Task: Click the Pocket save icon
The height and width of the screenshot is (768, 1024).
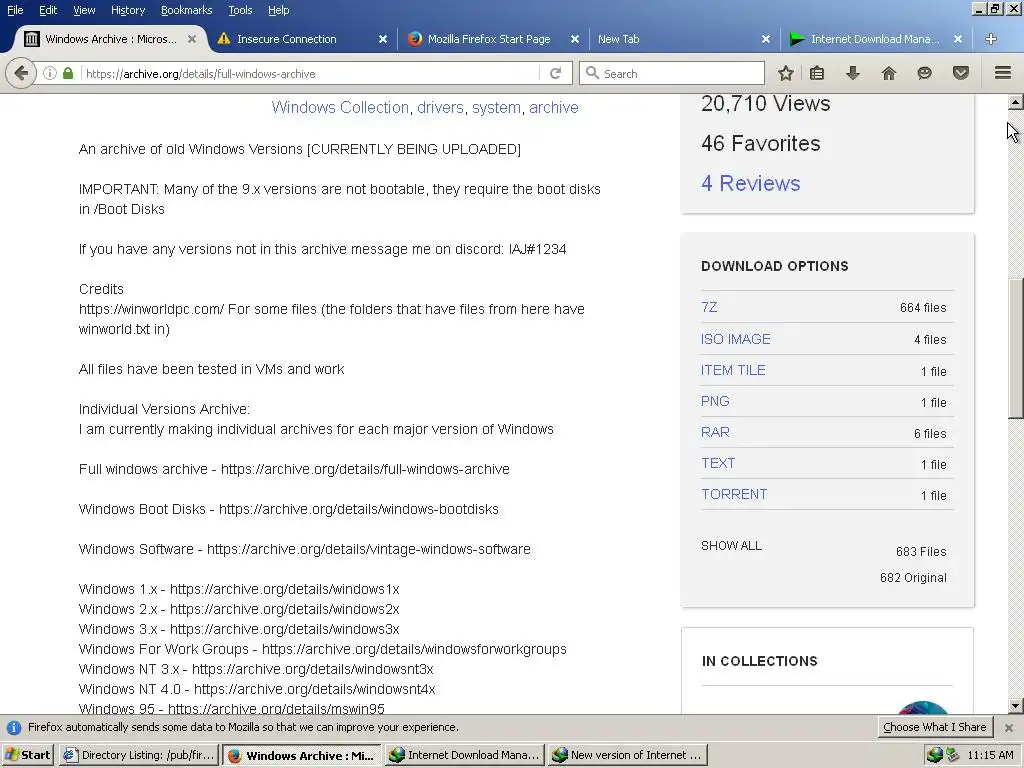Action: click(x=961, y=73)
